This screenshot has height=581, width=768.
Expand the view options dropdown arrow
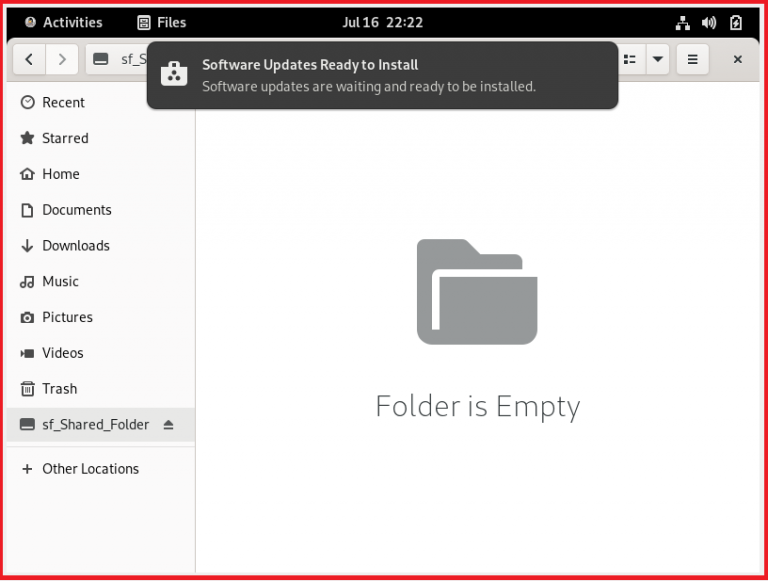(x=657, y=59)
